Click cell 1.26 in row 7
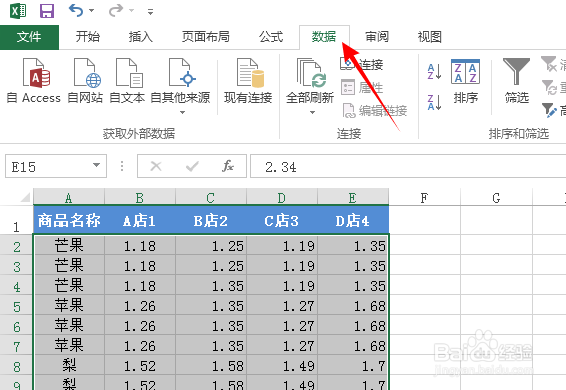Viewport: 566px width, 390px height. 140,346
